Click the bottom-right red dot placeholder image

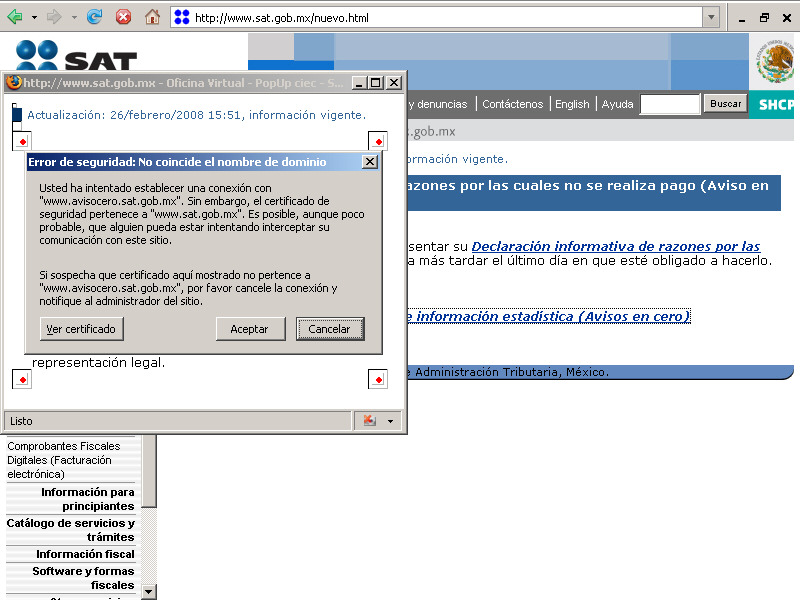pos(378,380)
